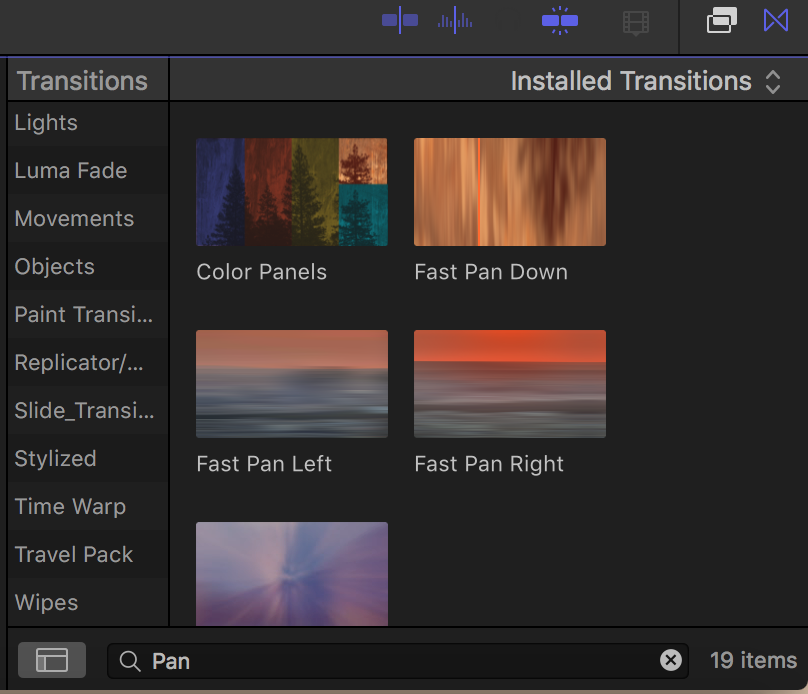Screen dimensions: 808x694
Task: Click the magnifying glass in the search field
Action: click(130, 660)
